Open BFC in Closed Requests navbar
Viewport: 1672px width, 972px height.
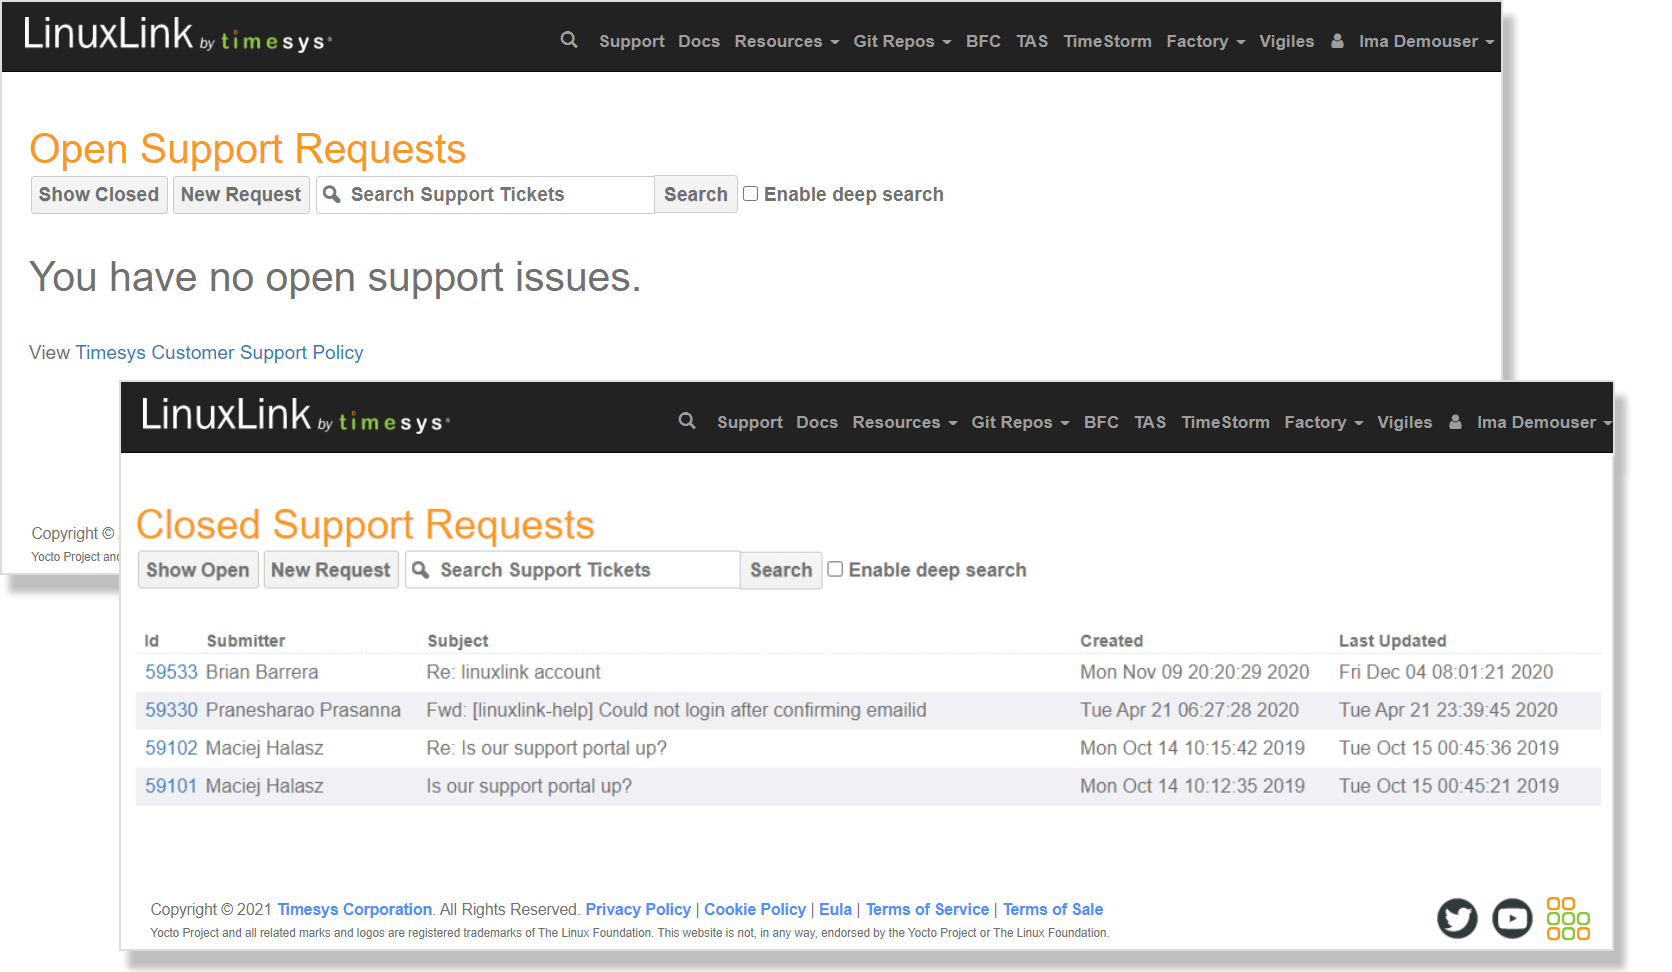coord(1101,422)
